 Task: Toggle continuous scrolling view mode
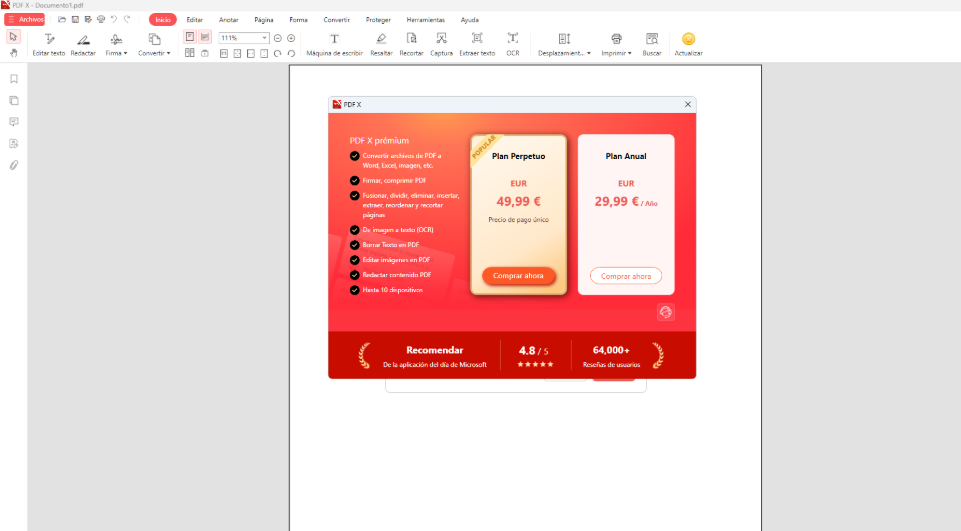click(x=205, y=37)
